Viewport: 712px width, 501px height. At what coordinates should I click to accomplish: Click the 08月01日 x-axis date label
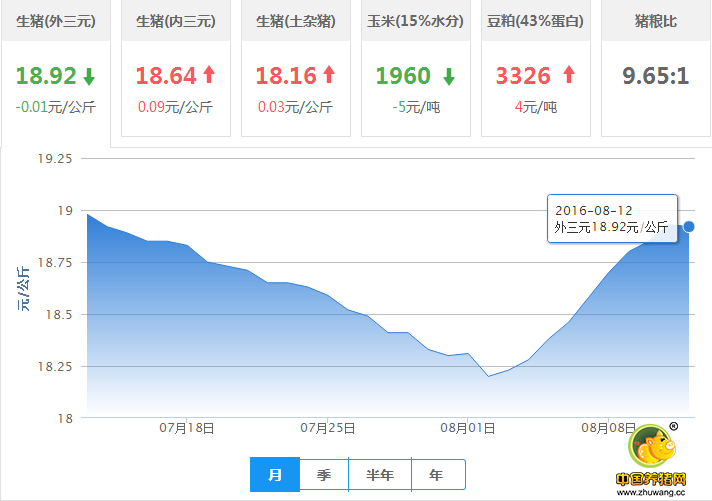469,428
